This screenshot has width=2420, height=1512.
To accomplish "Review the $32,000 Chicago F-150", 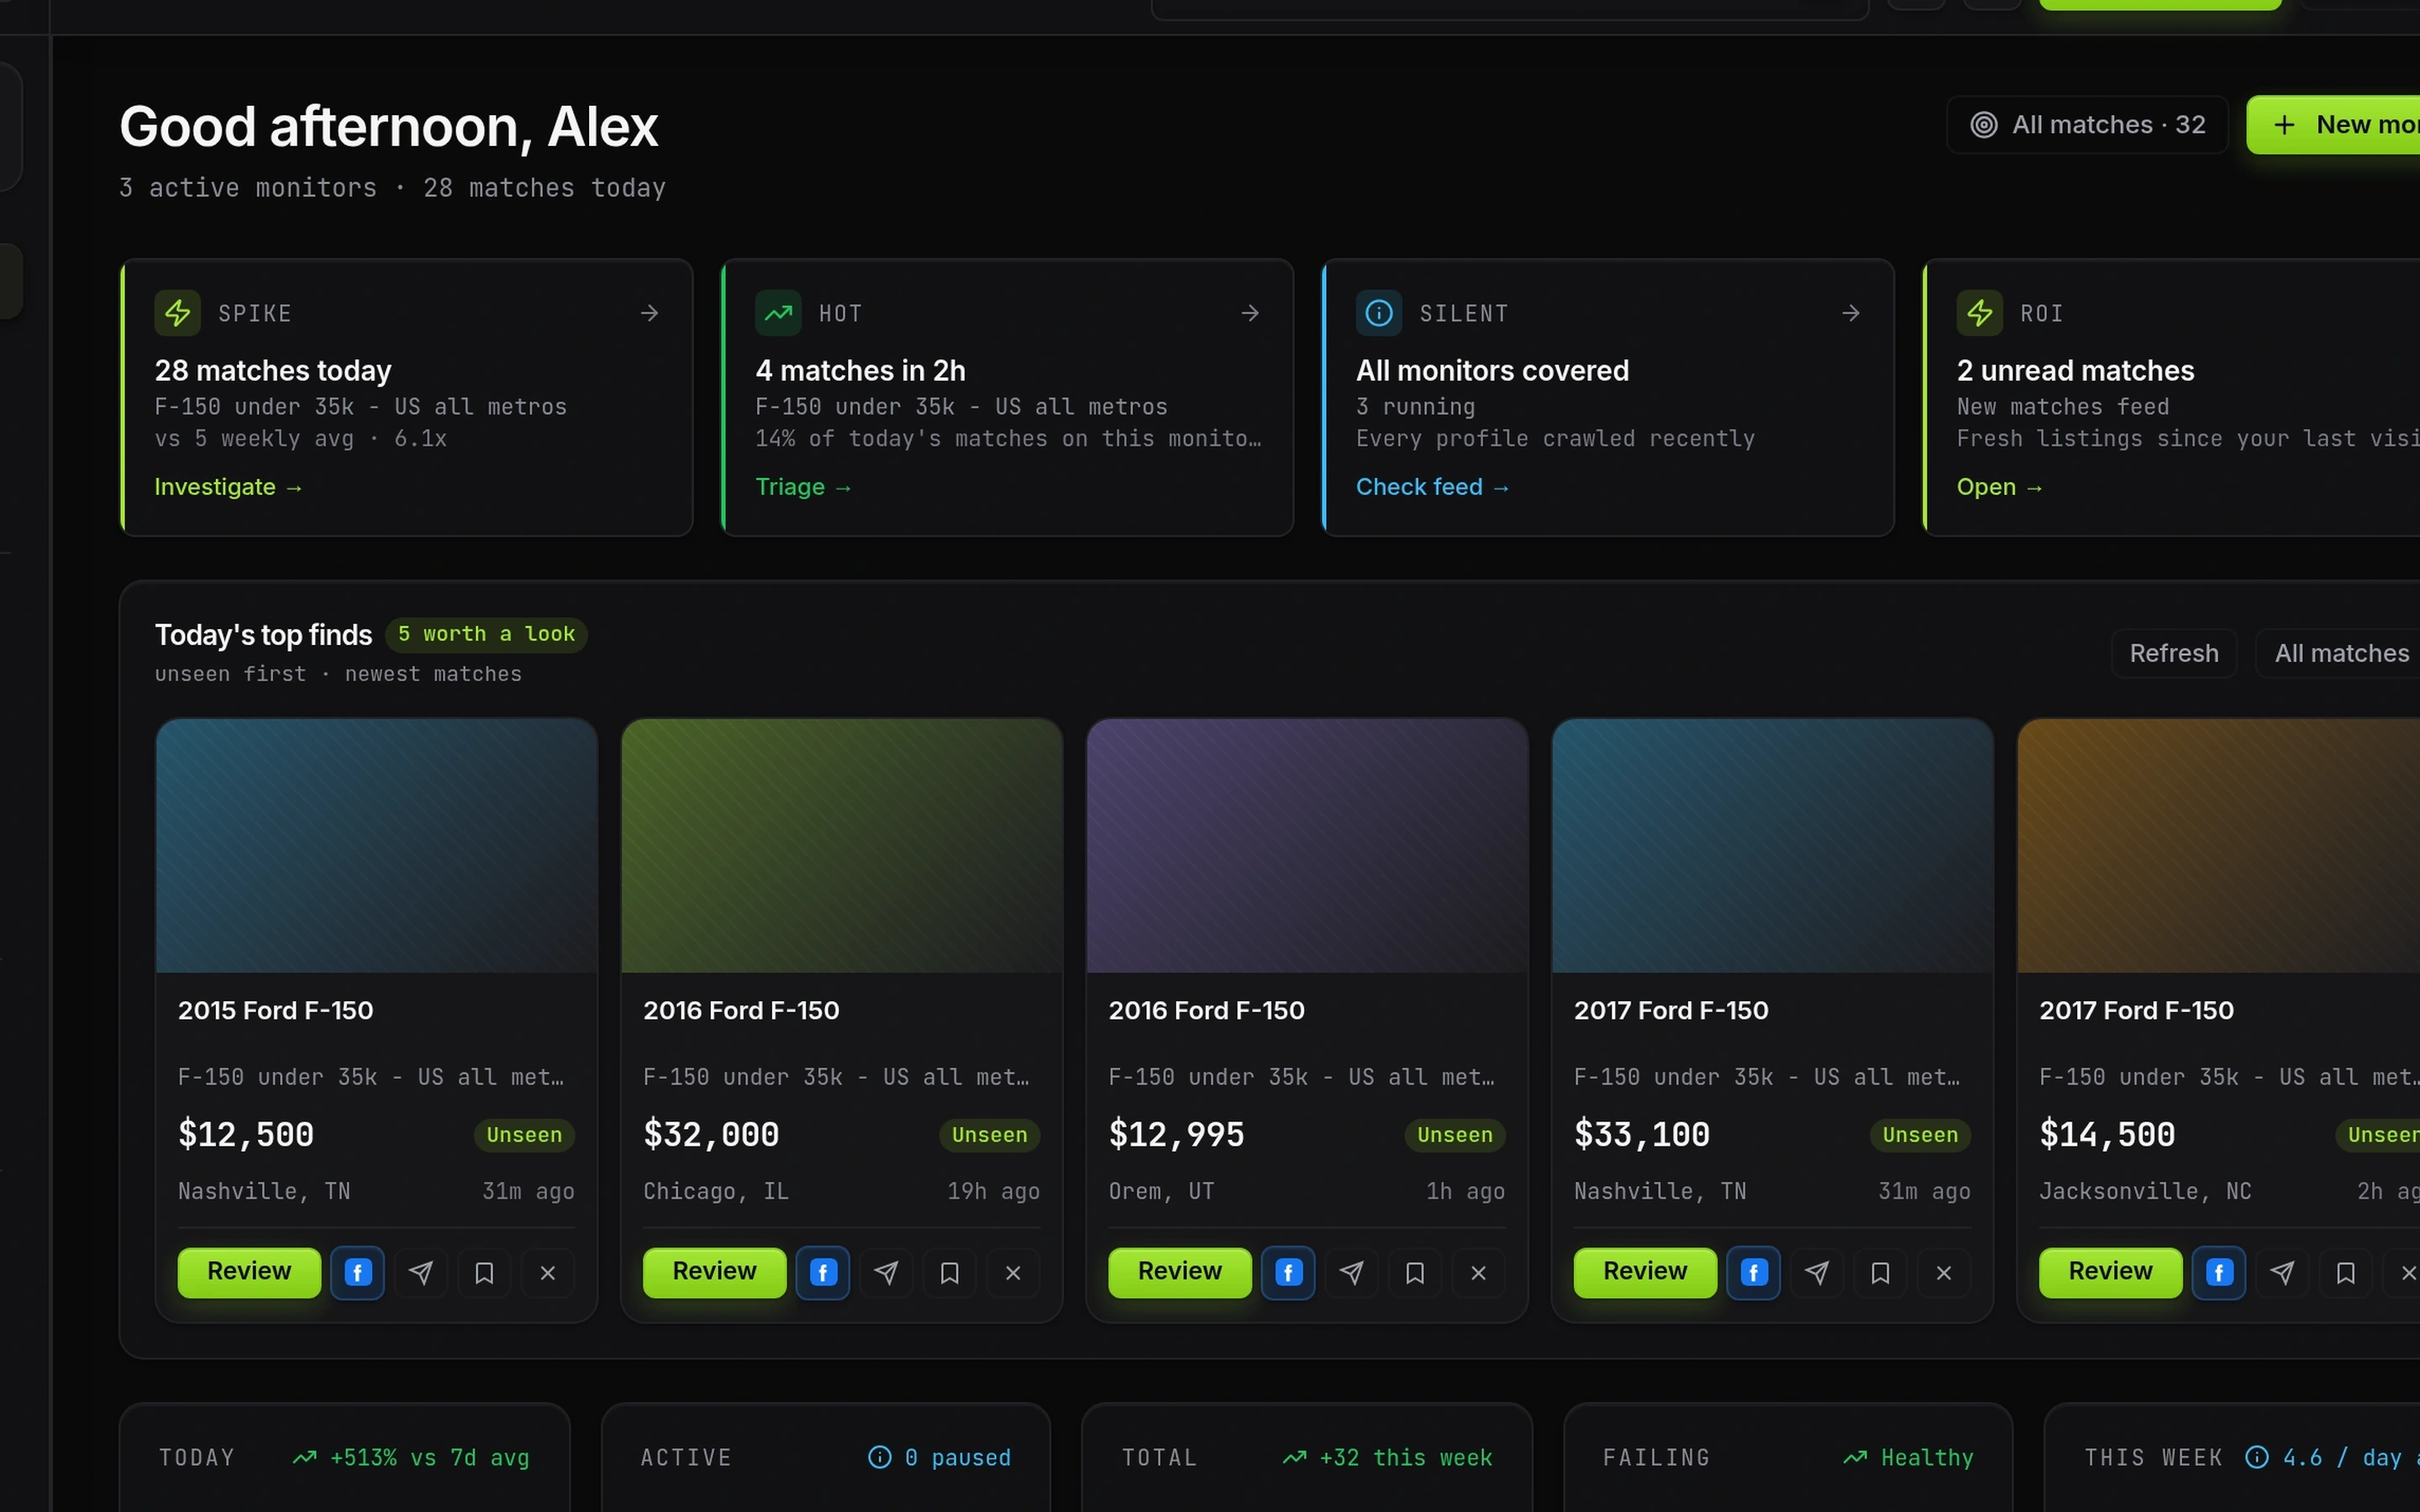I will pos(715,1272).
